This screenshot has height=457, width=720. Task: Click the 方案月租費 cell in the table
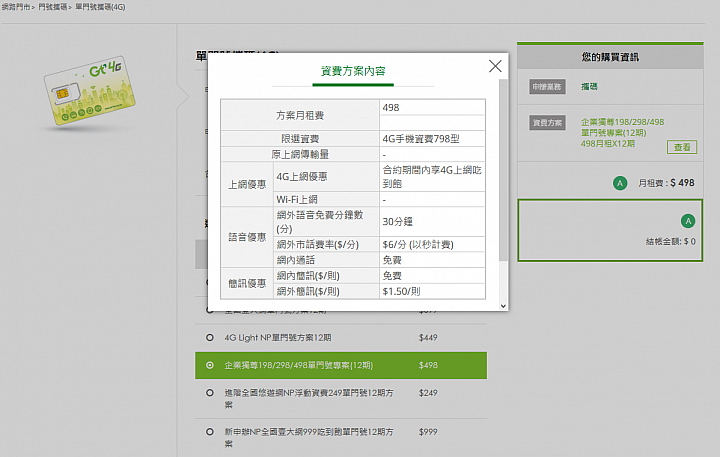(x=300, y=115)
